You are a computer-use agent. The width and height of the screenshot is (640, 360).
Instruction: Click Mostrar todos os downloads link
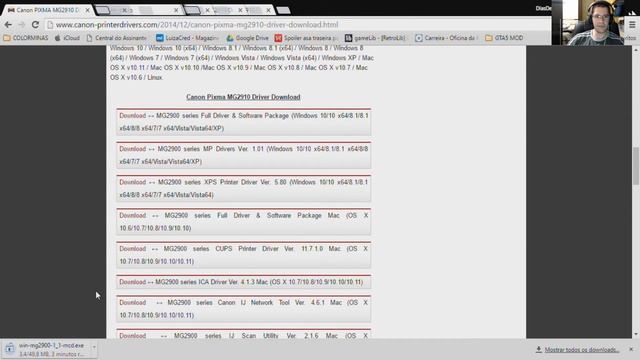[x=582, y=350]
